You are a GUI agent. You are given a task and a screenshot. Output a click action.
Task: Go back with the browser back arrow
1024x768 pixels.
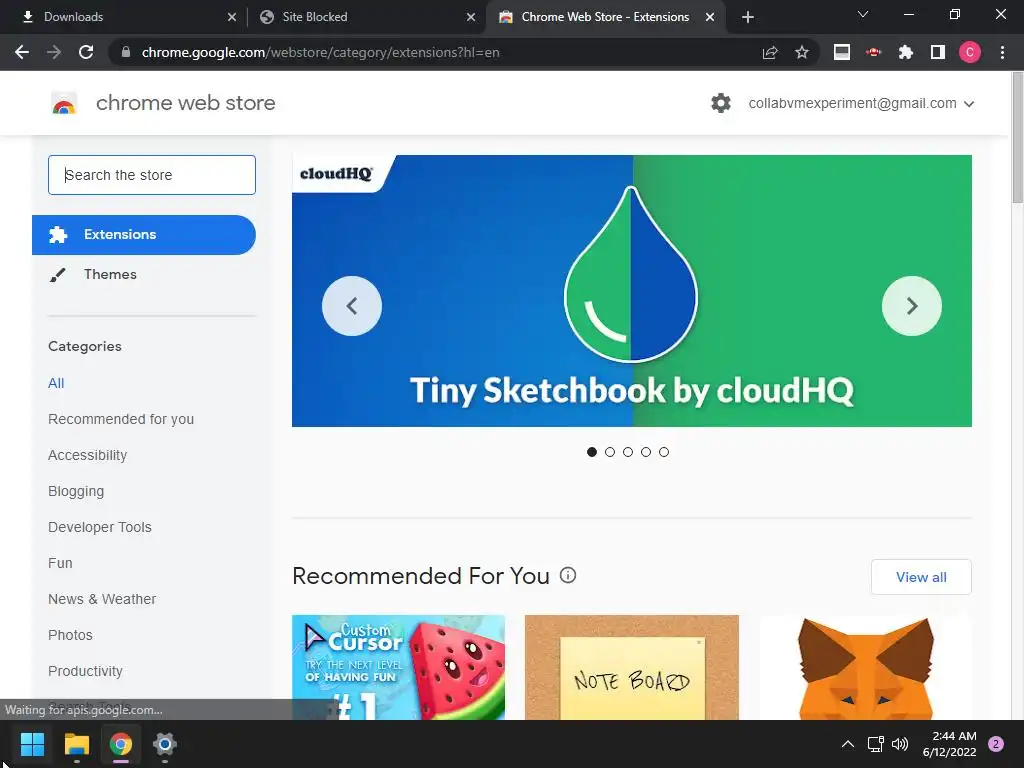(x=22, y=52)
